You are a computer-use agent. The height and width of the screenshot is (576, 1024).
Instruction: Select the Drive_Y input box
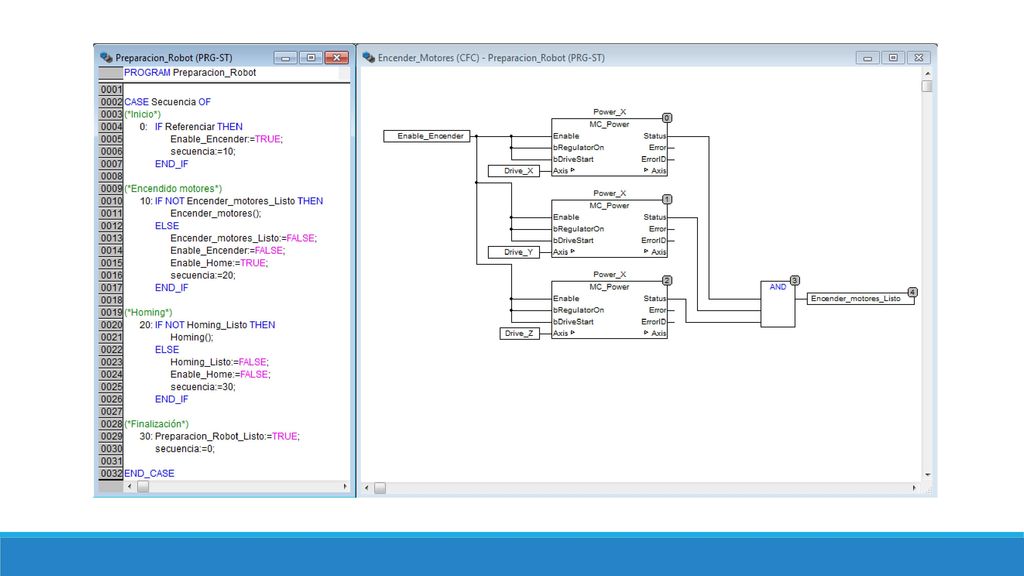514,252
